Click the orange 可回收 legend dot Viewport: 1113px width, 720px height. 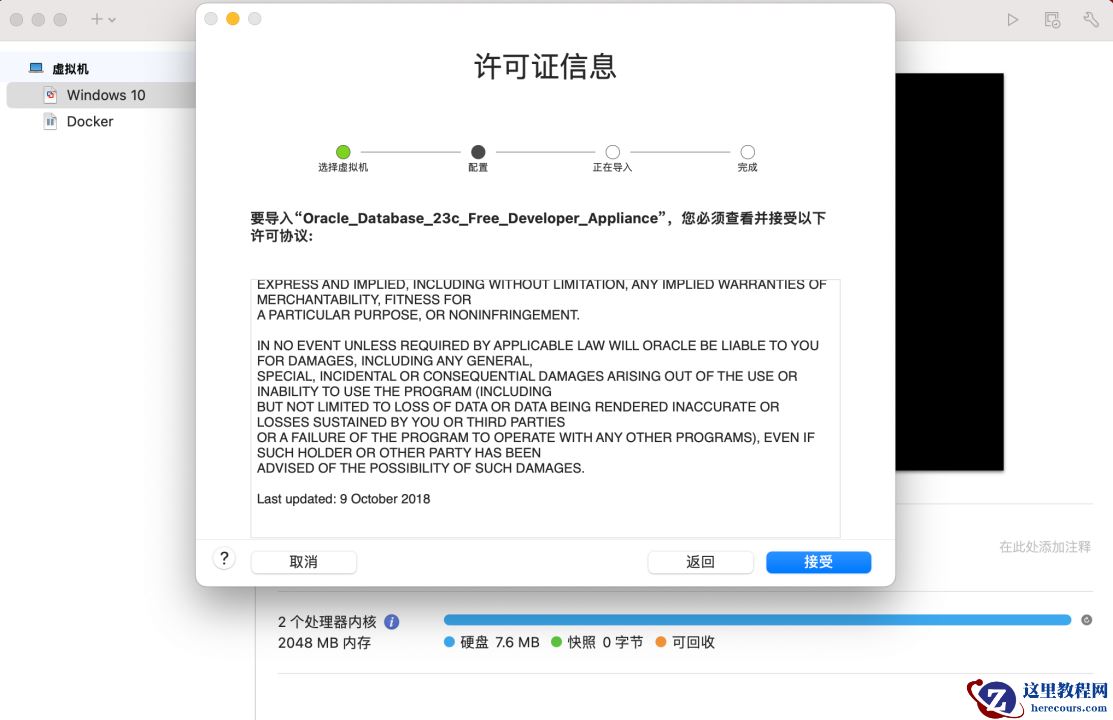[x=660, y=642]
